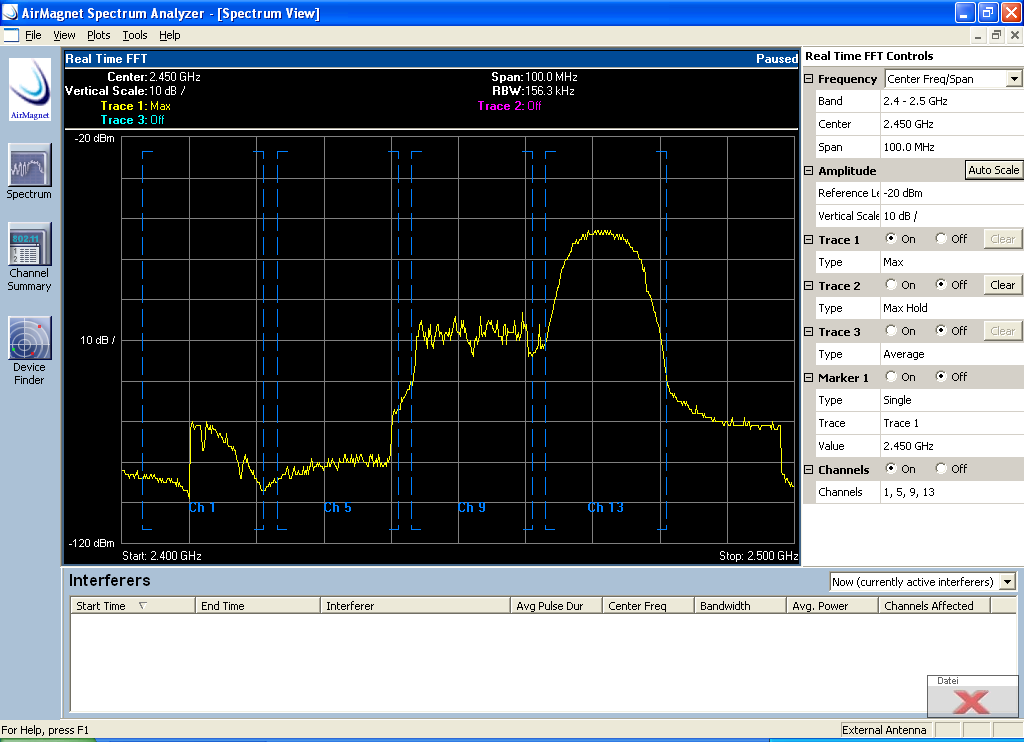Click the External Antenna status bar entry
The height and width of the screenshot is (742, 1024).
[884, 730]
